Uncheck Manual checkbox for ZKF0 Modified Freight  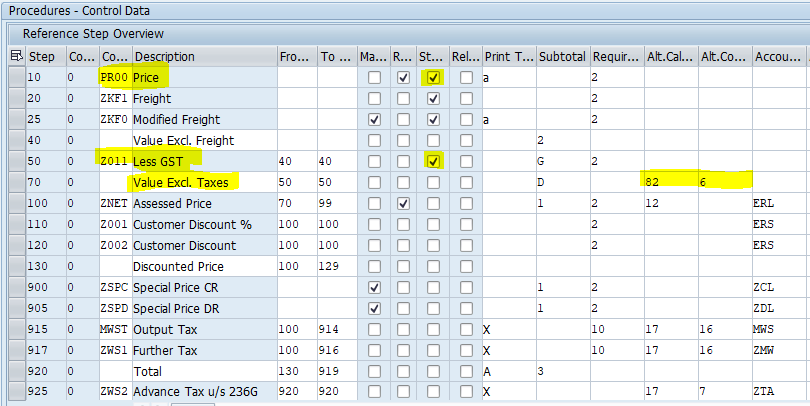374,119
